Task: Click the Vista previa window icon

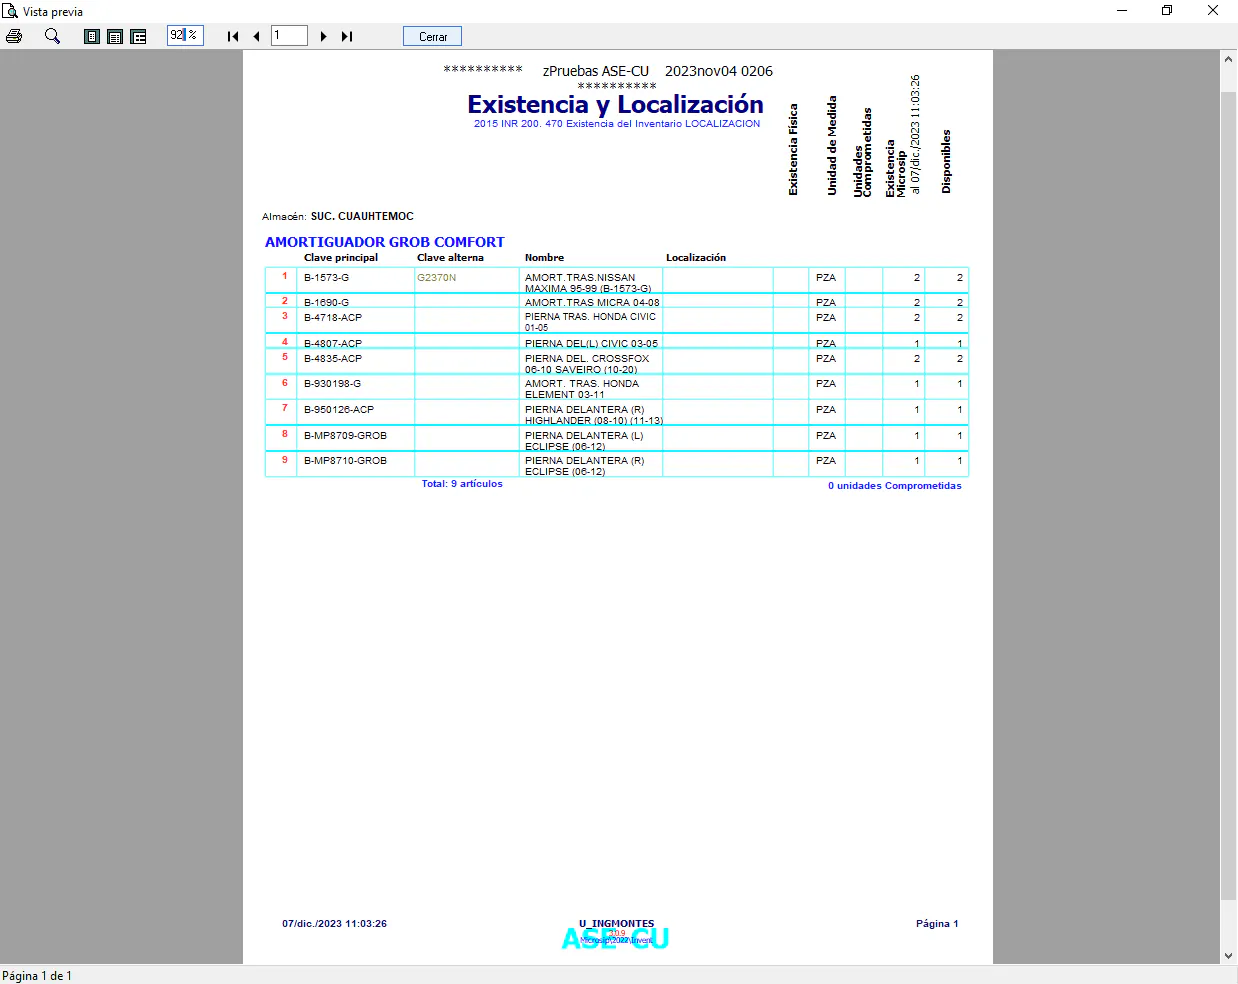Action: point(10,11)
